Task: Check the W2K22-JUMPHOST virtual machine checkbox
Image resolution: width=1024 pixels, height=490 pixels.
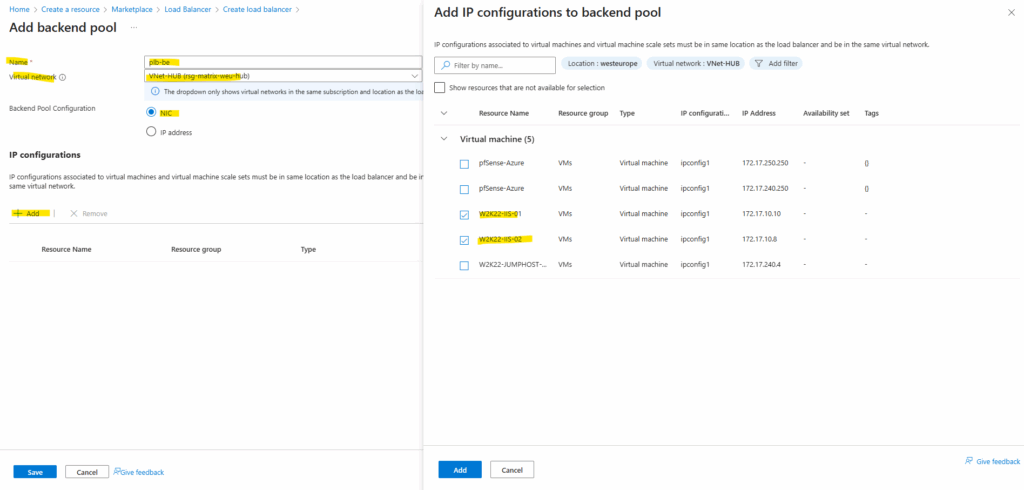Action: pyautogui.click(x=464, y=265)
